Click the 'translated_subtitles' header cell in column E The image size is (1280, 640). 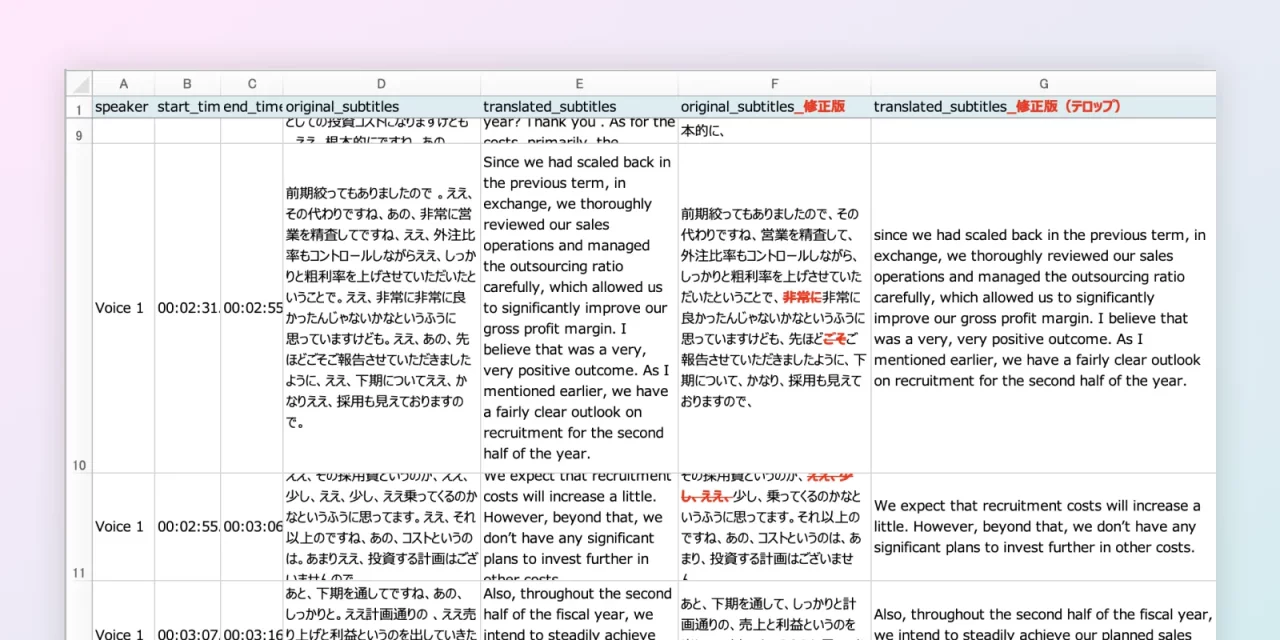[x=579, y=107]
